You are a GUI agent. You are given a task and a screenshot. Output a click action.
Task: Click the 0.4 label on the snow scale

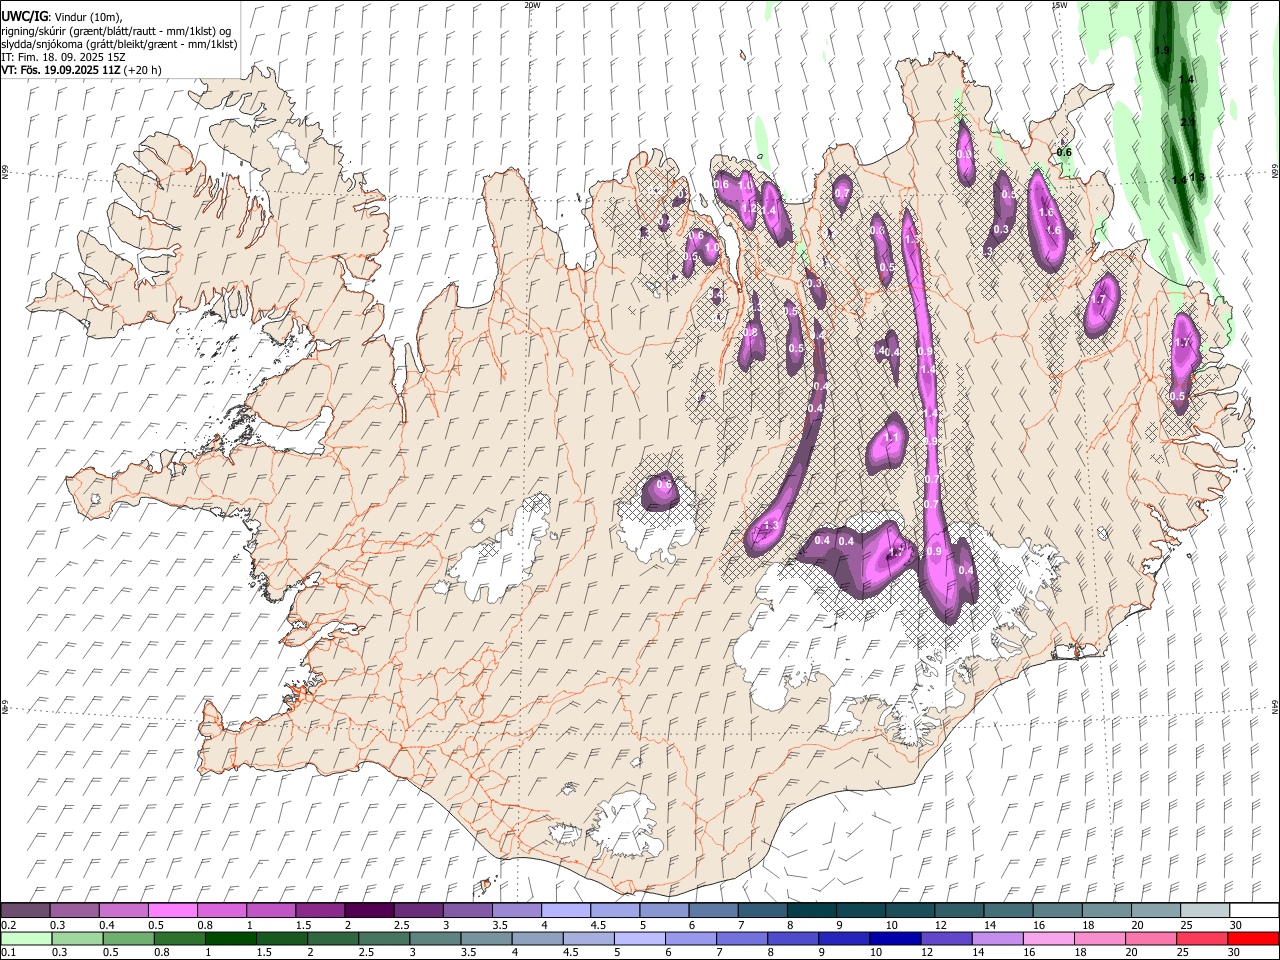coord(107,925)
